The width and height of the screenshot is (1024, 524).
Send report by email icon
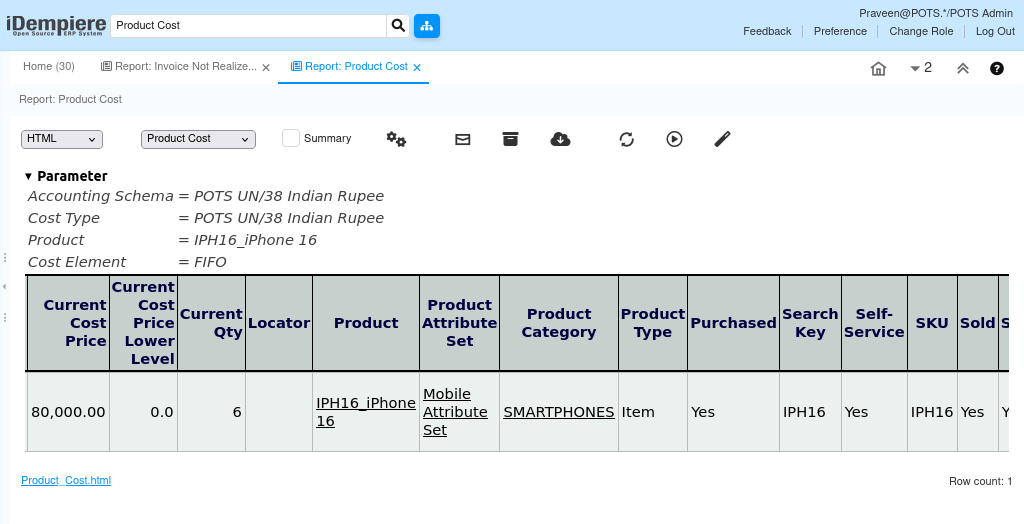point(462,139)
